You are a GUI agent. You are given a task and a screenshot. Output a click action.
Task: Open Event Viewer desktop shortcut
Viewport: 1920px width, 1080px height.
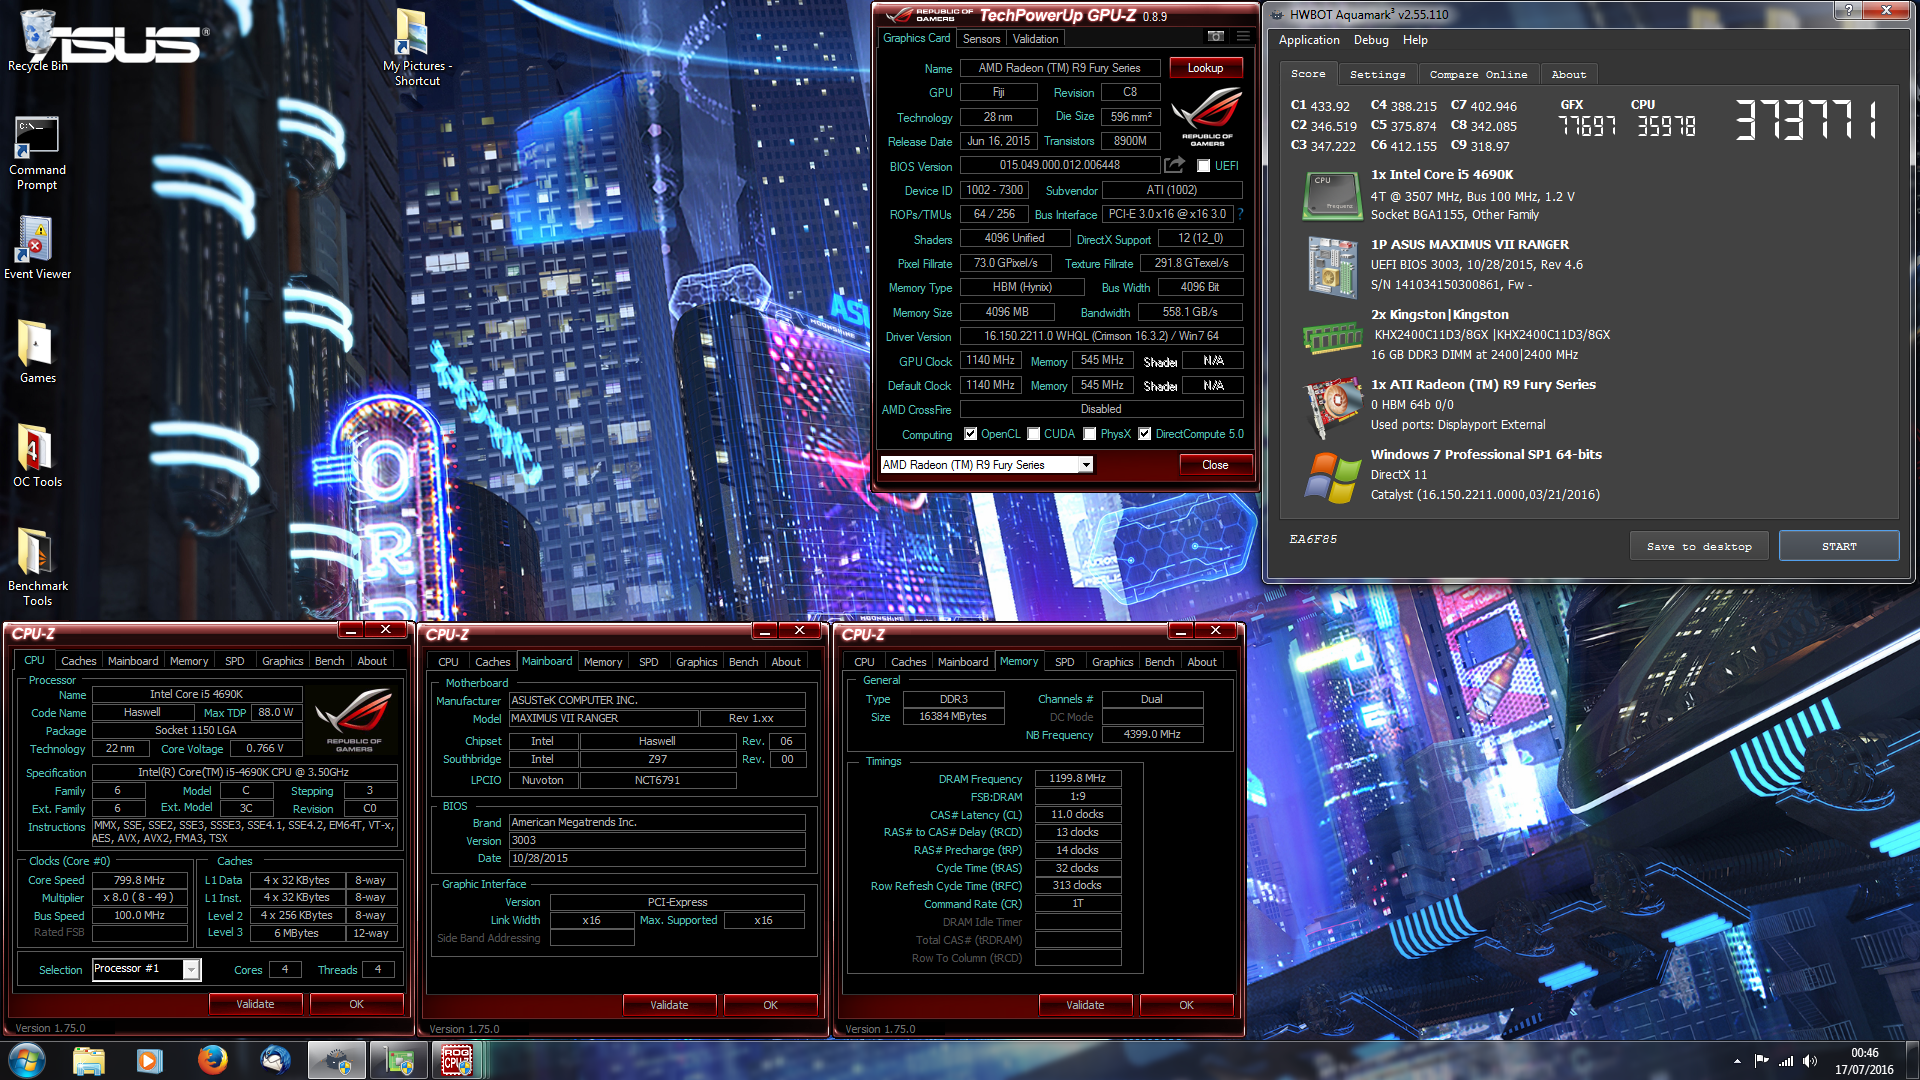(37, 247)
